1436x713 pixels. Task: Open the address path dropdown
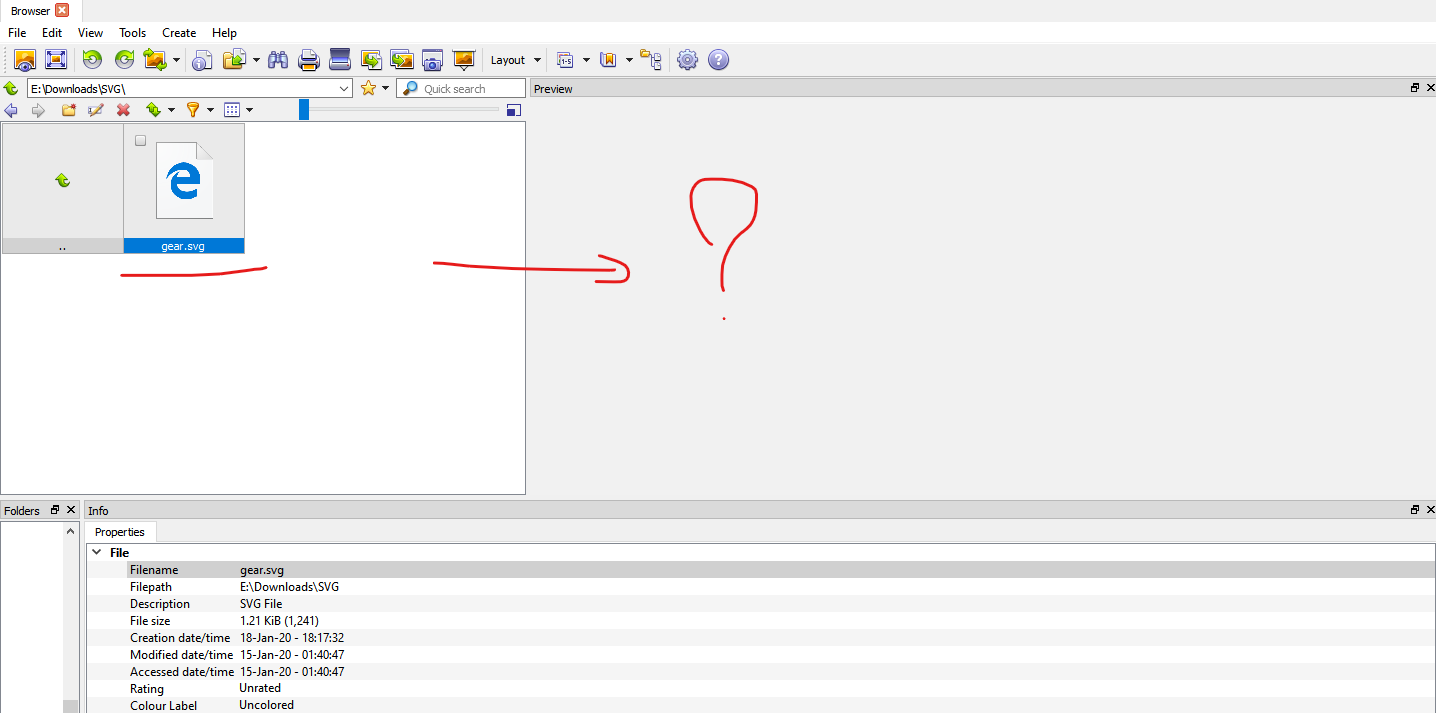[x=344, y=89]
